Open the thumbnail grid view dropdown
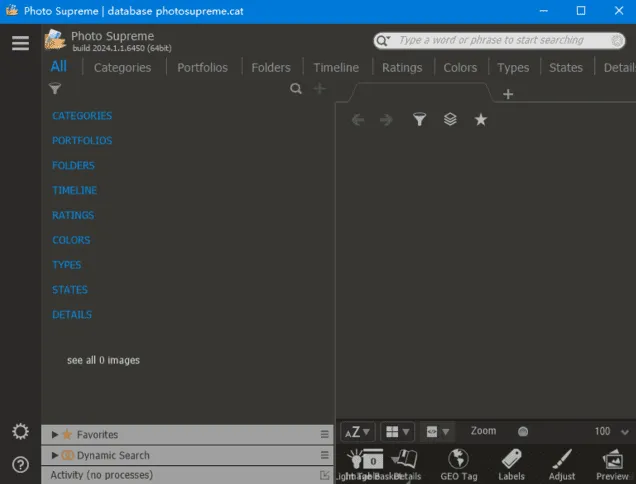The width and height of the screenshot is (636, 484). pyautogui.click(x=398, y=432)
